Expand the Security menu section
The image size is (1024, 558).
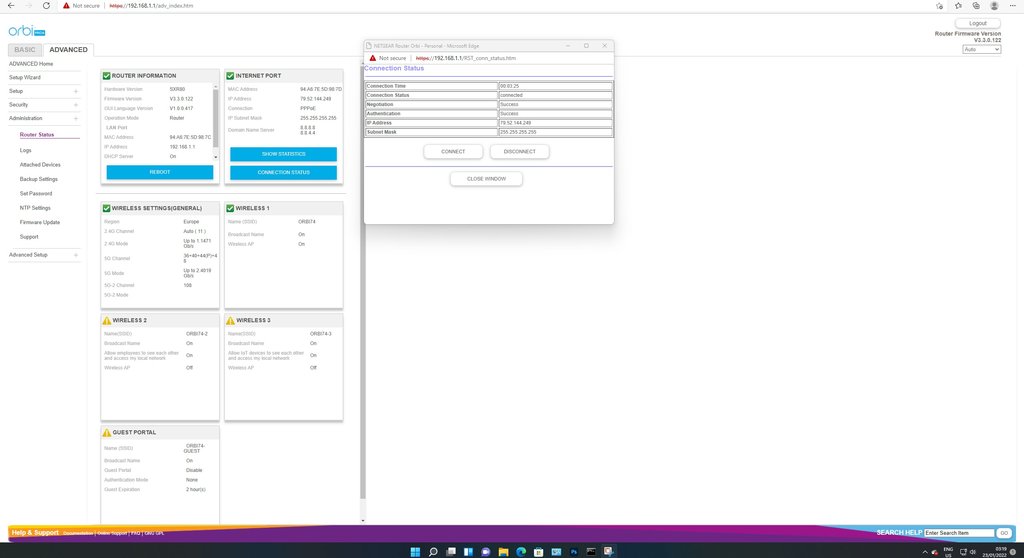click(x=76, y=105)
